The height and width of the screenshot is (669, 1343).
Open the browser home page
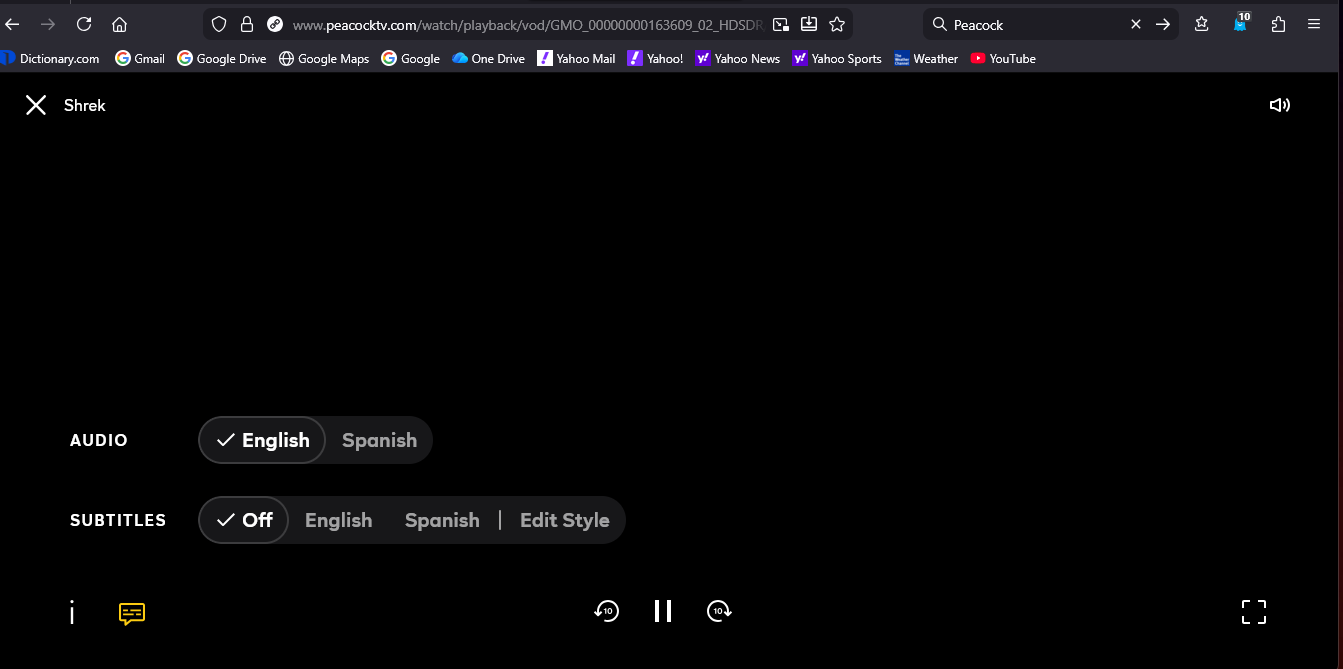(119, 24)
